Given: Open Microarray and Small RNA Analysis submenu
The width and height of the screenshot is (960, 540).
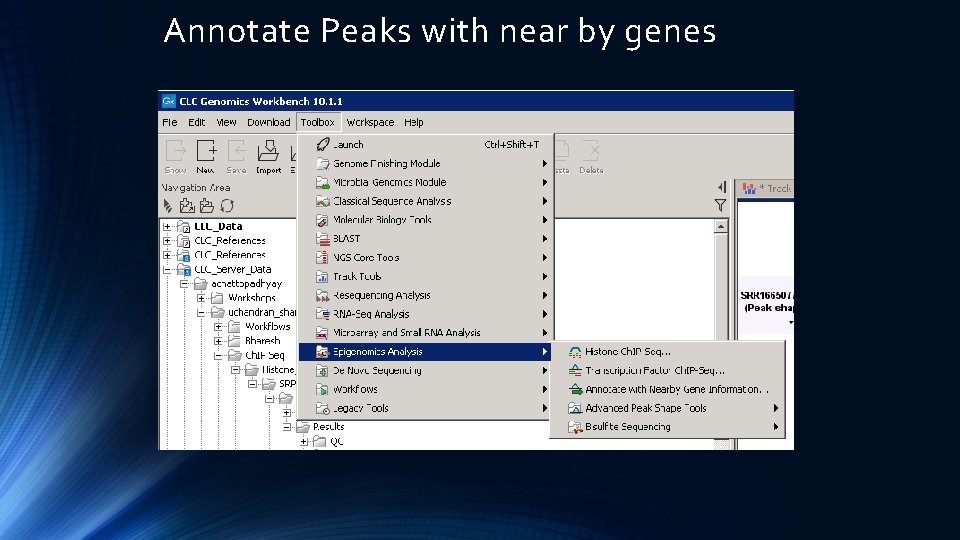Looking at the screenshot, I should click(x=426, y=333).
